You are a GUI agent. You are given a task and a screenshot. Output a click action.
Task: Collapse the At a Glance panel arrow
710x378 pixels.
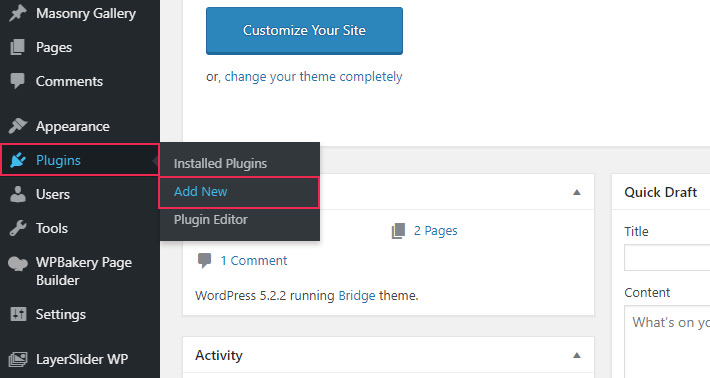(577, 192)
